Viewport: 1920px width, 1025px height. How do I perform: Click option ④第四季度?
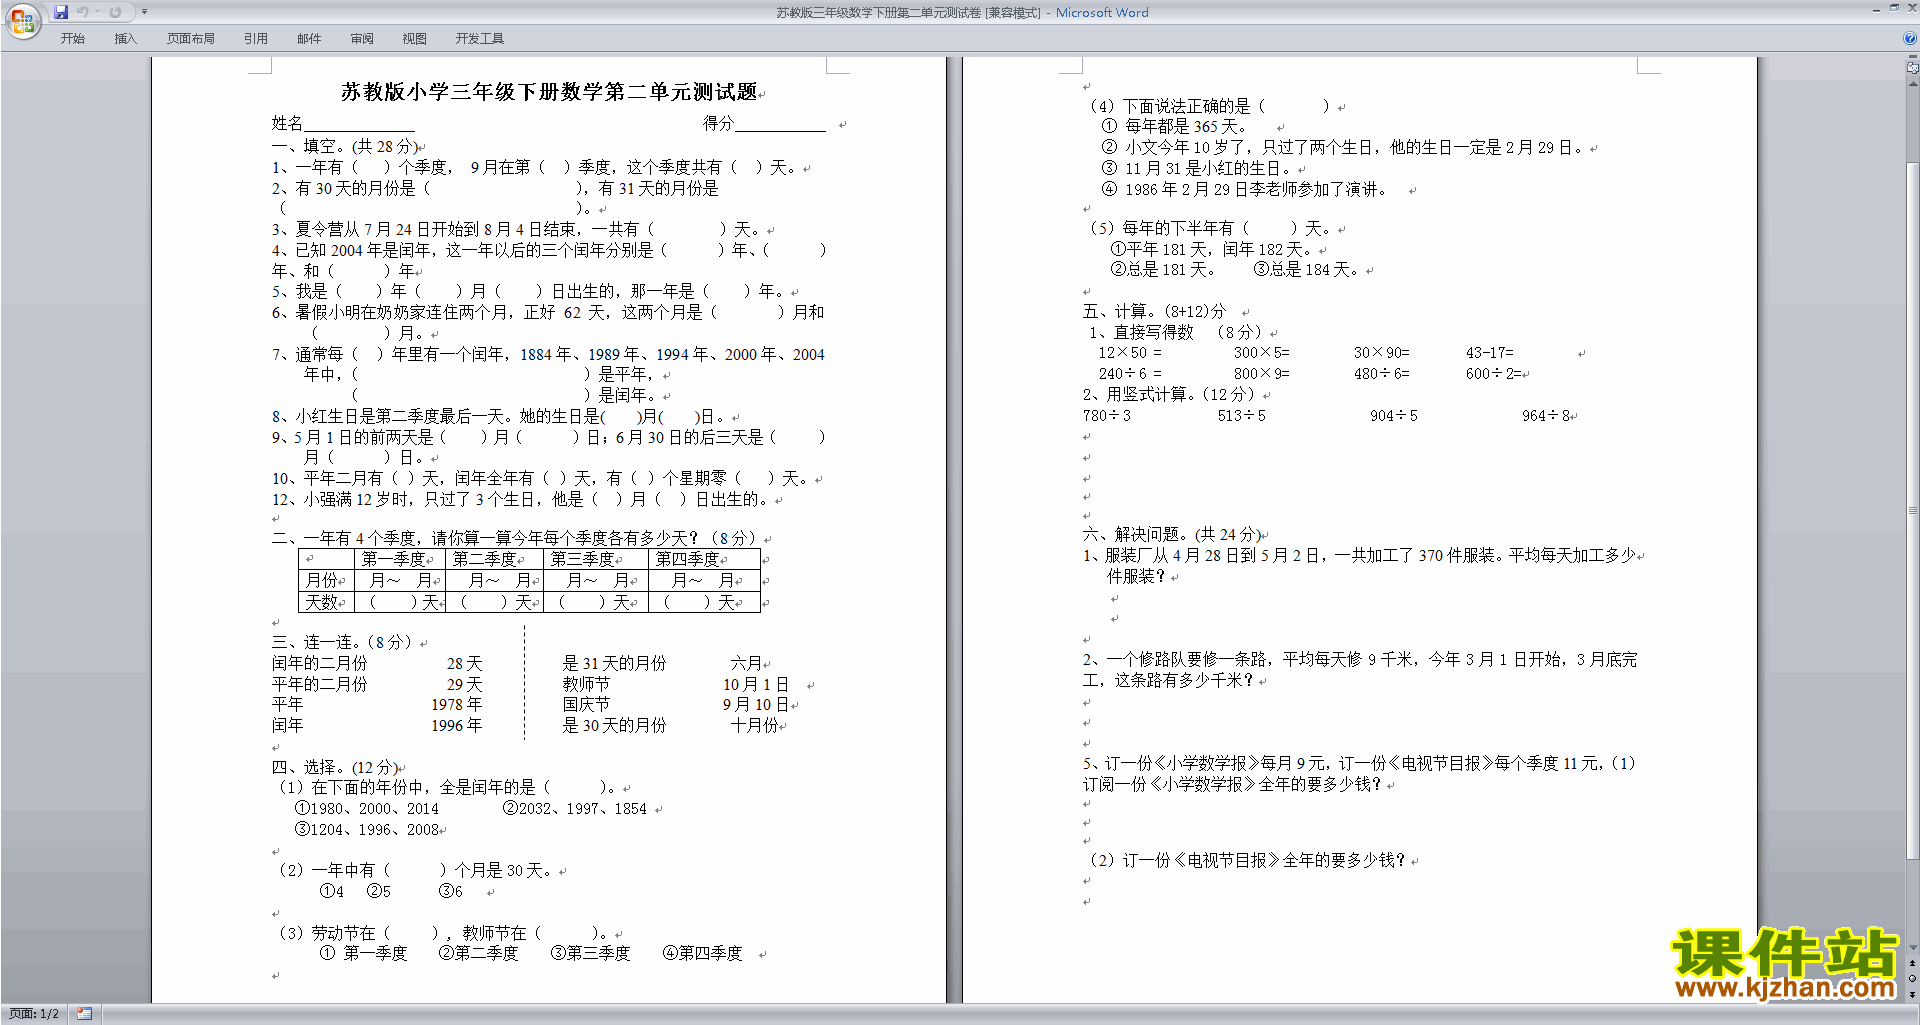tap(703, 953)
